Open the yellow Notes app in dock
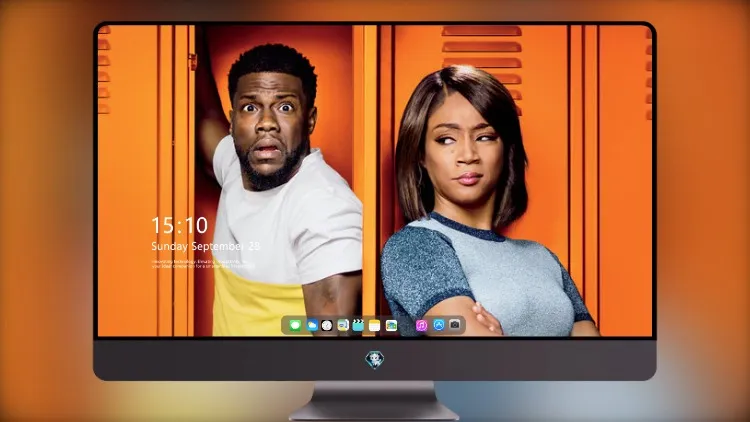 375,325
